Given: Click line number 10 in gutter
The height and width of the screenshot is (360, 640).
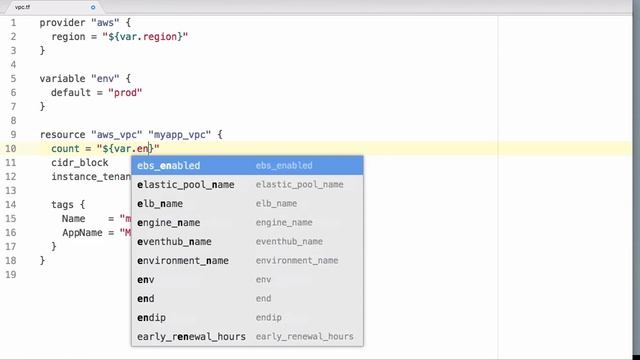Looking at the screenshot, I should tap(11, 149).
